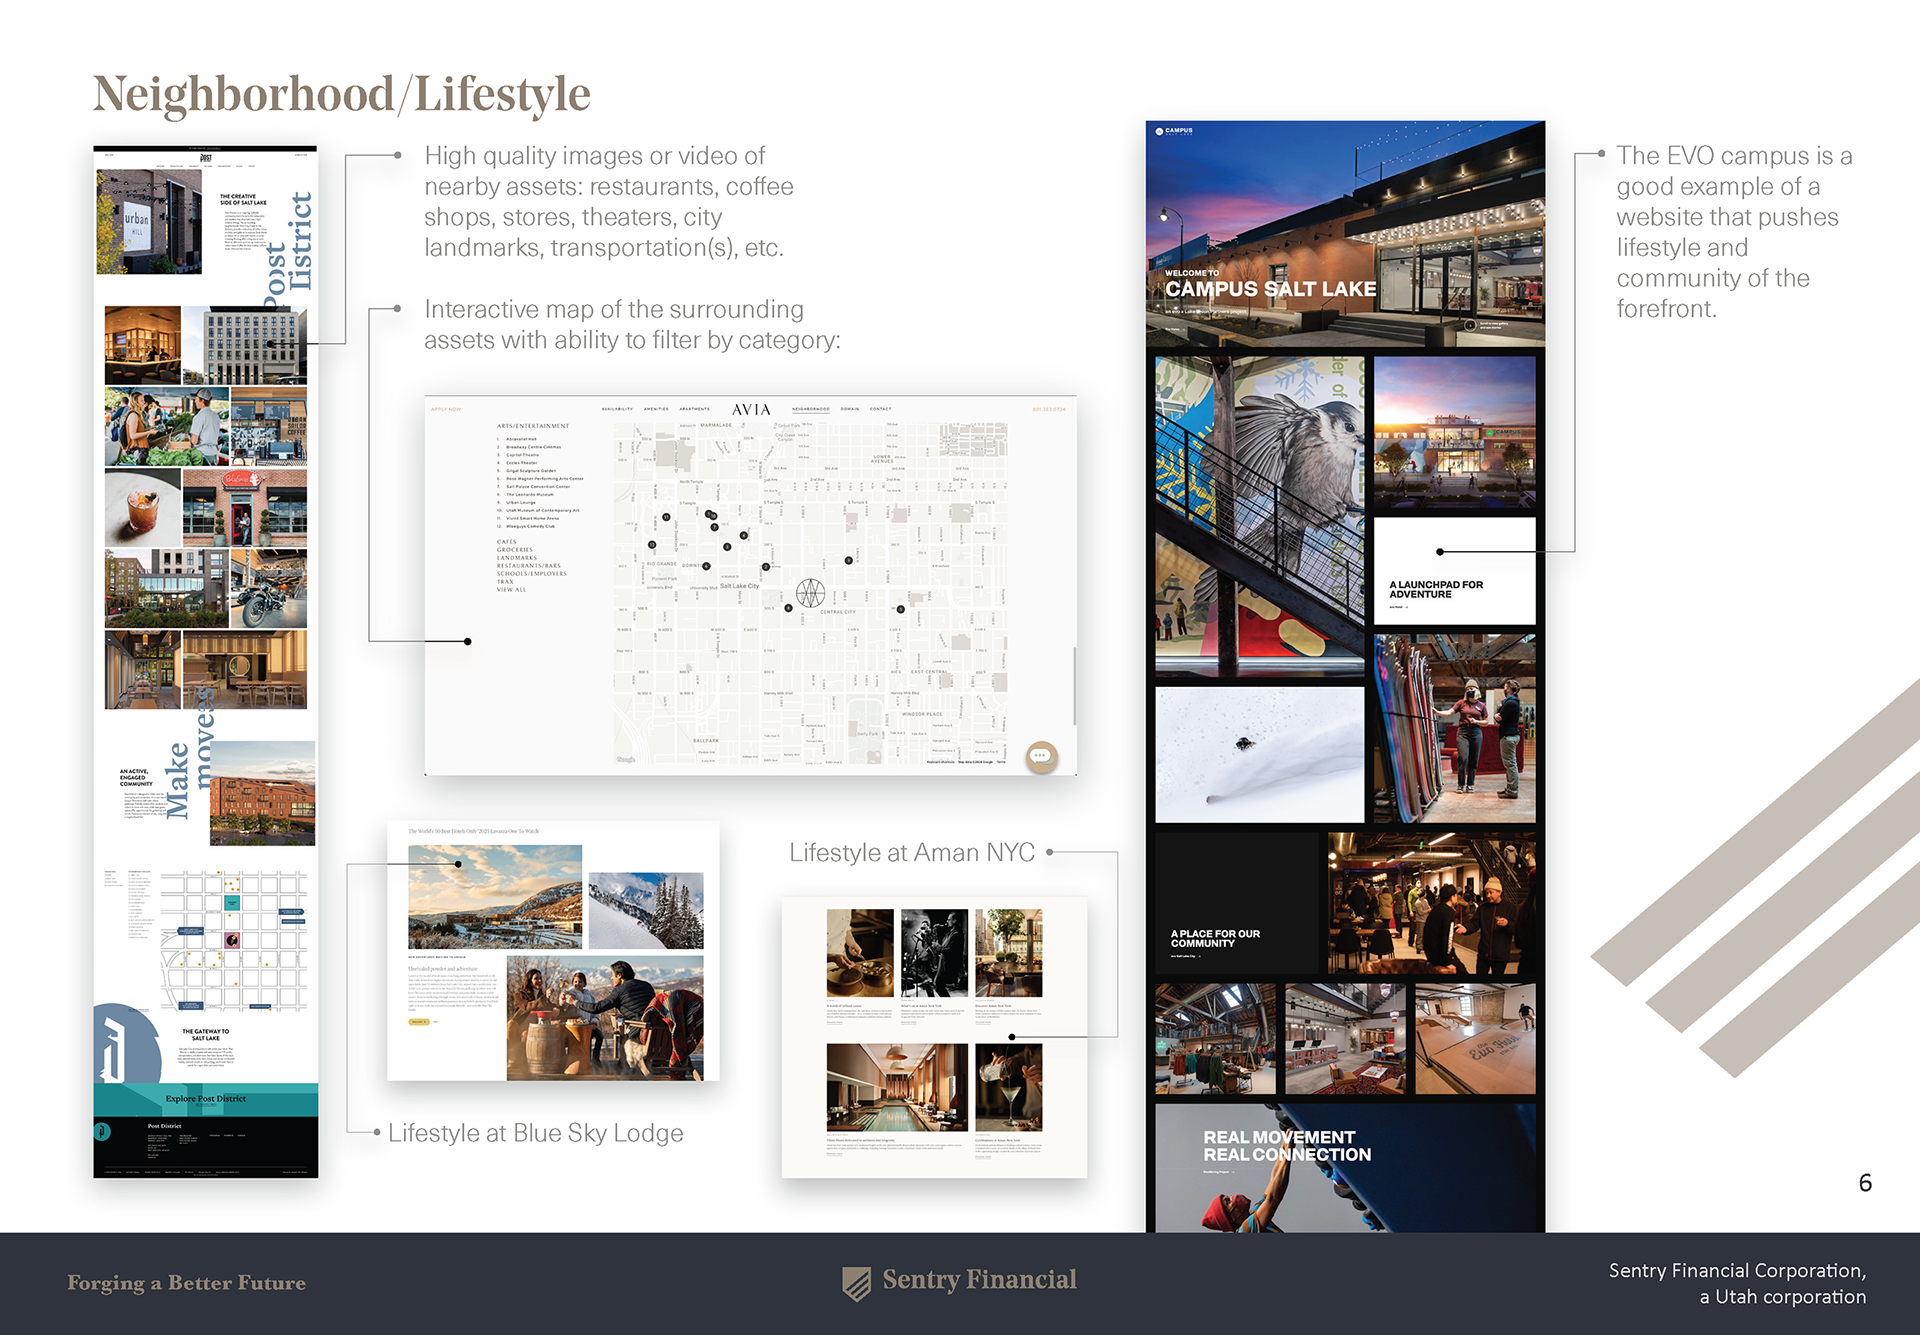
Task: Select map pin number 4
Action: (743, 535)
